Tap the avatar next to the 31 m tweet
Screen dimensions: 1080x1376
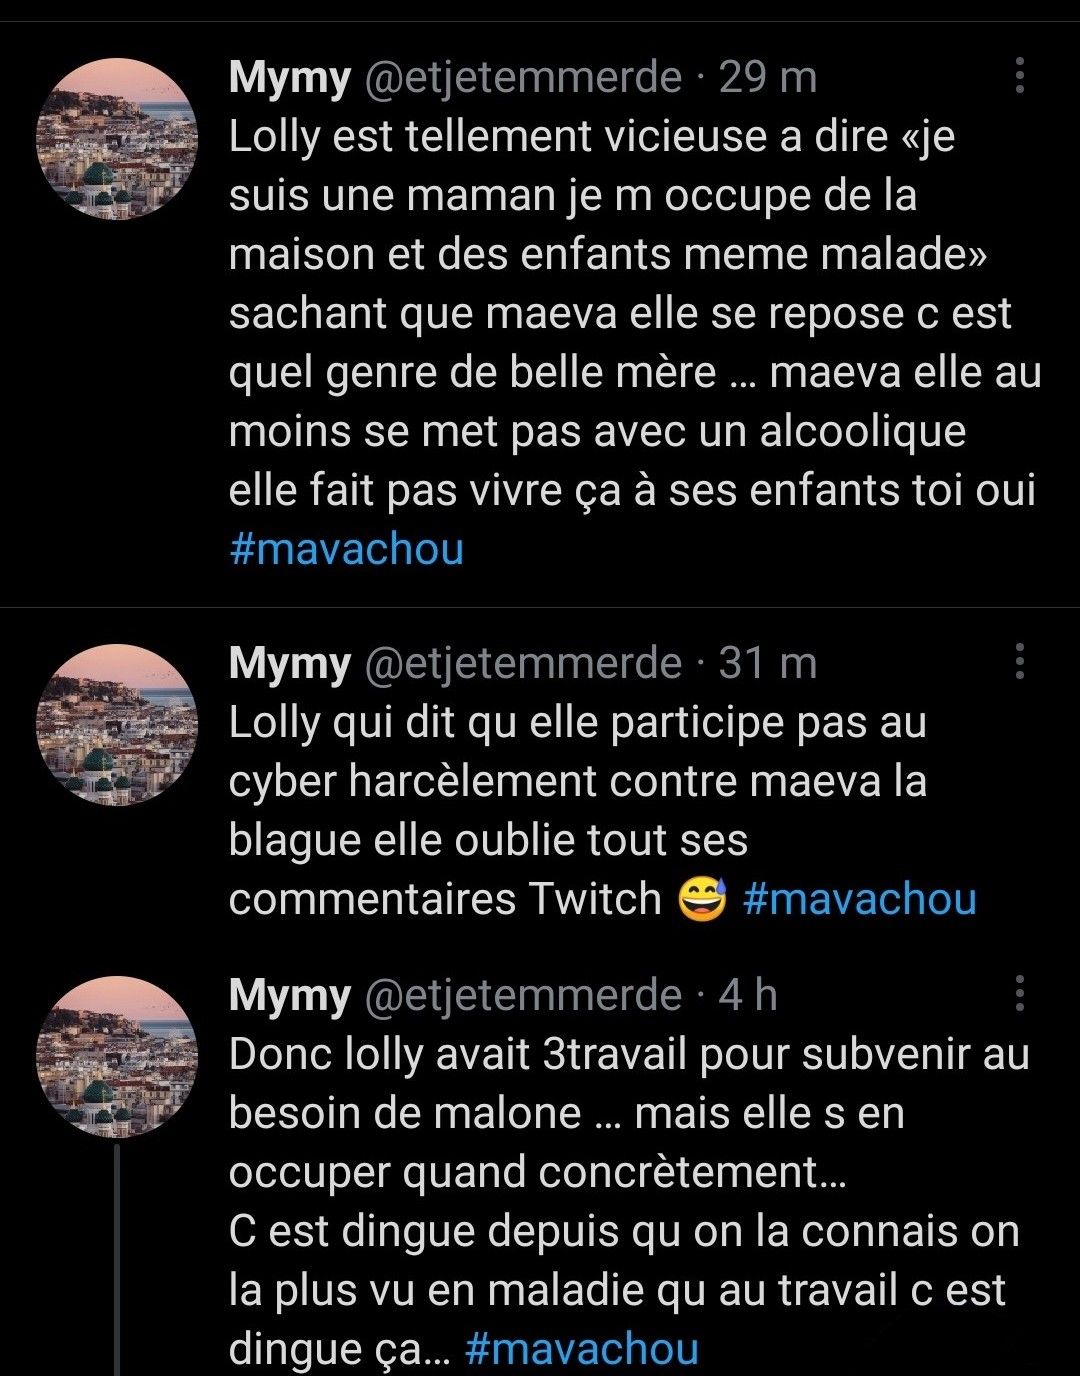click(x=117, y=725)
